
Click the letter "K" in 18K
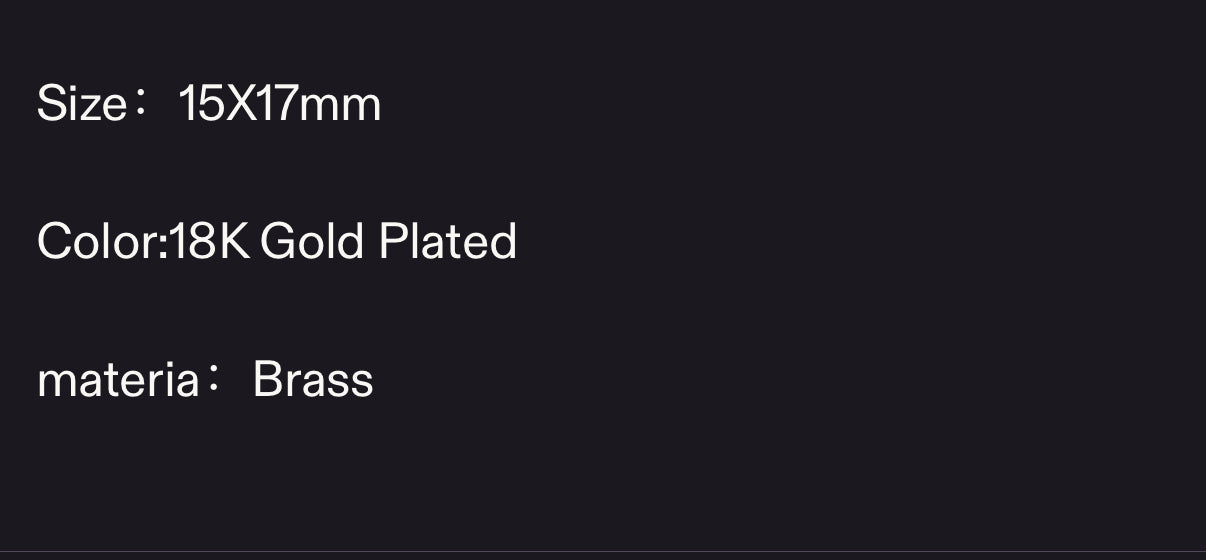(233, 242)
